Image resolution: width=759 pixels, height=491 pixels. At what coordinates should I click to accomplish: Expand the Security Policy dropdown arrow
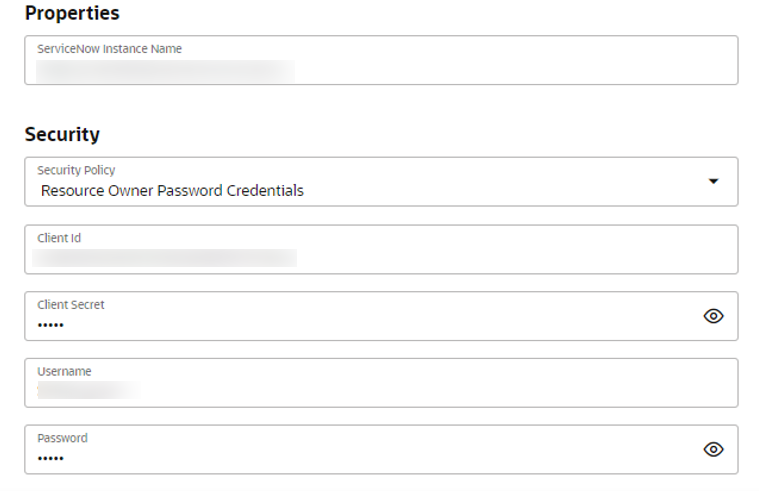713,181
